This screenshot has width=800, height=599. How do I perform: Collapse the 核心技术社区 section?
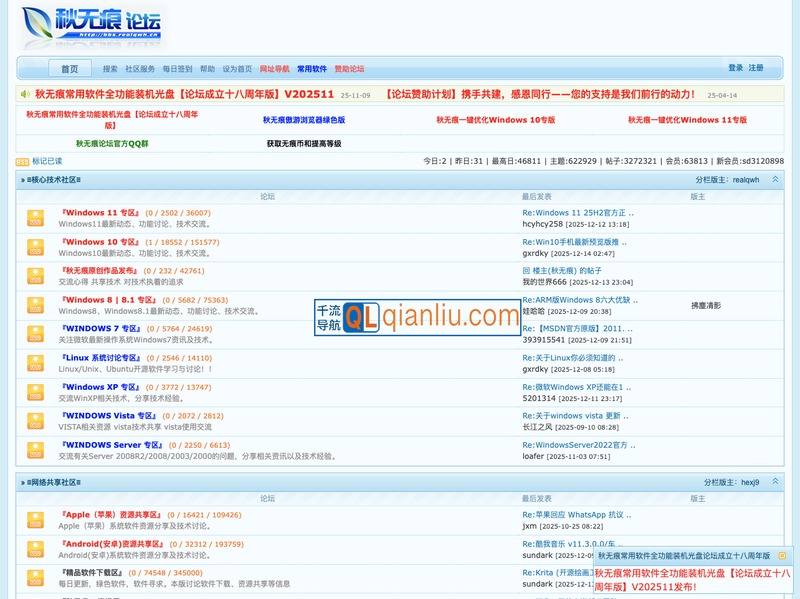click(775, 180)
